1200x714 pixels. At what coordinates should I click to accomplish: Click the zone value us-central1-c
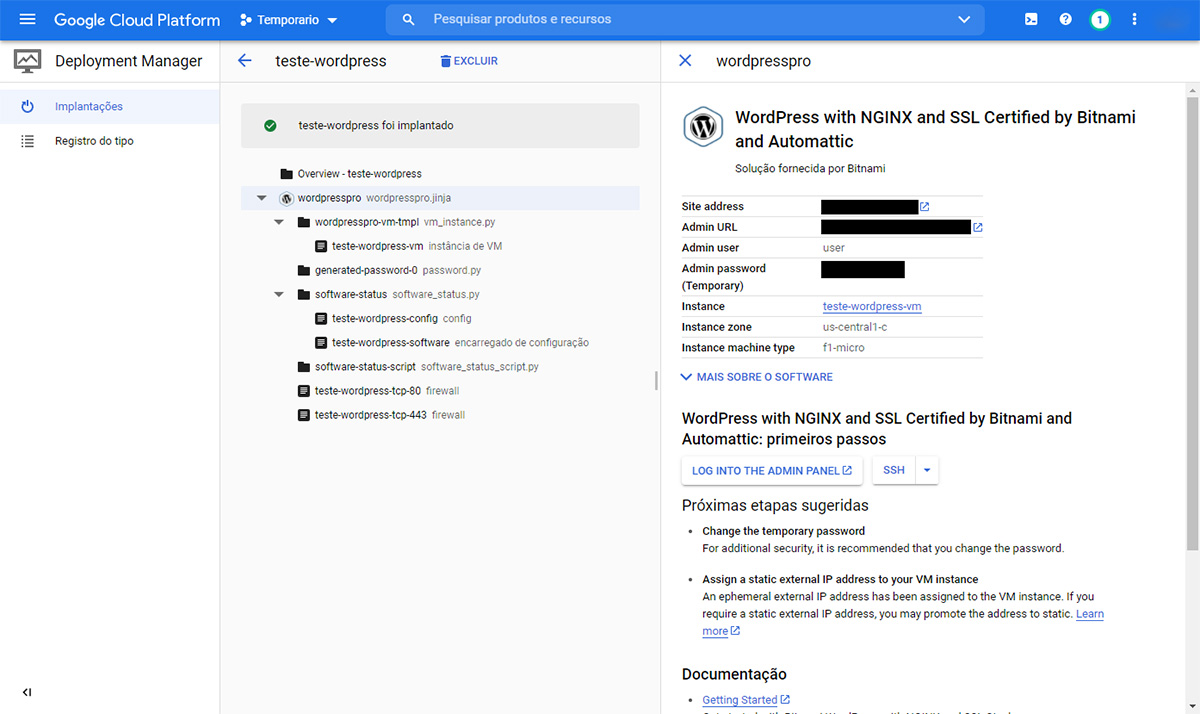[855, 328]
